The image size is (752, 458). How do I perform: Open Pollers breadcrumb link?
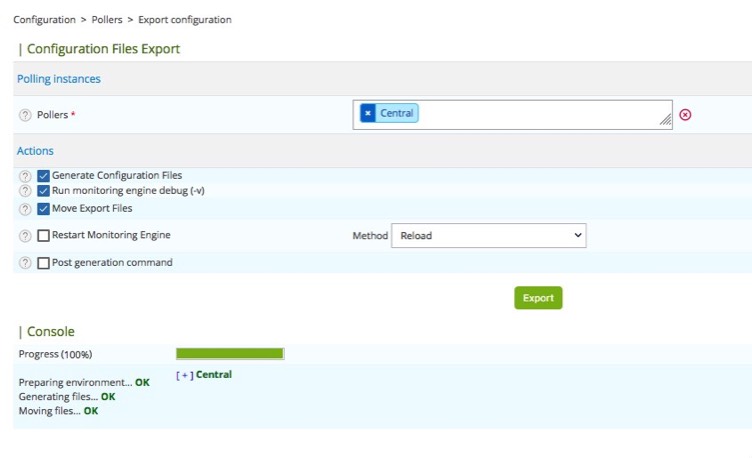(109, 20)
